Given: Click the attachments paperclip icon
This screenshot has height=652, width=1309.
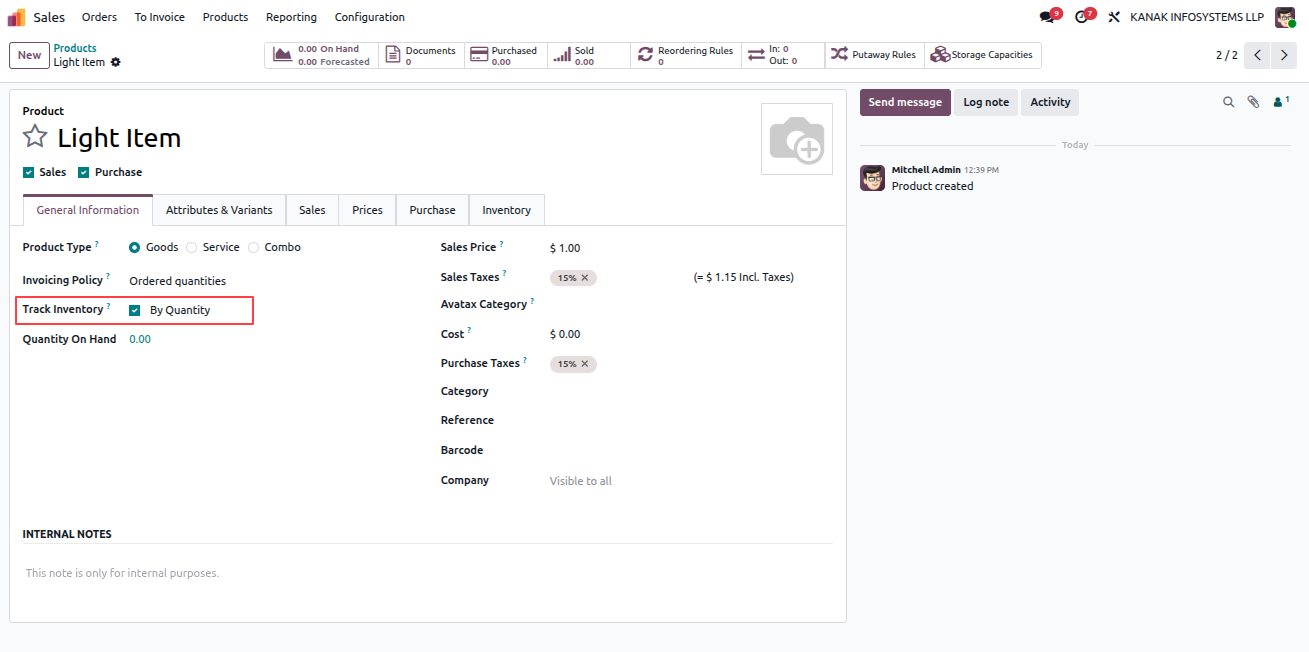Looking at the screenshot, I should click(x=1253, y=102).
